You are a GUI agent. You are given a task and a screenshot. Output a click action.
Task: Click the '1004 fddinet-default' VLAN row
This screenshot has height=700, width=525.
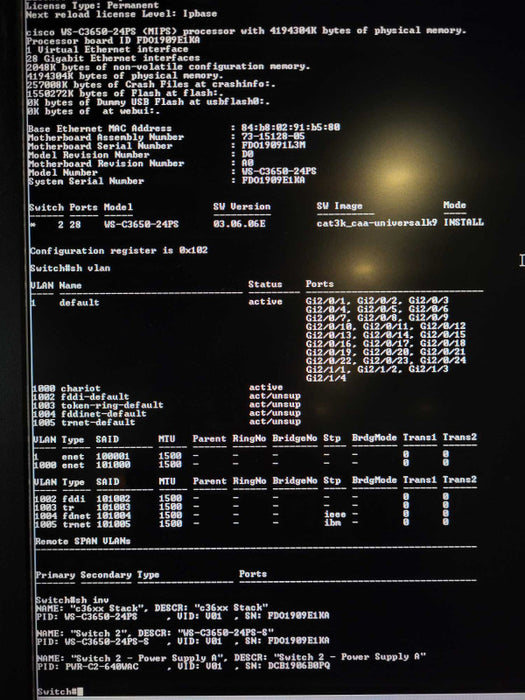click(167, 413)
